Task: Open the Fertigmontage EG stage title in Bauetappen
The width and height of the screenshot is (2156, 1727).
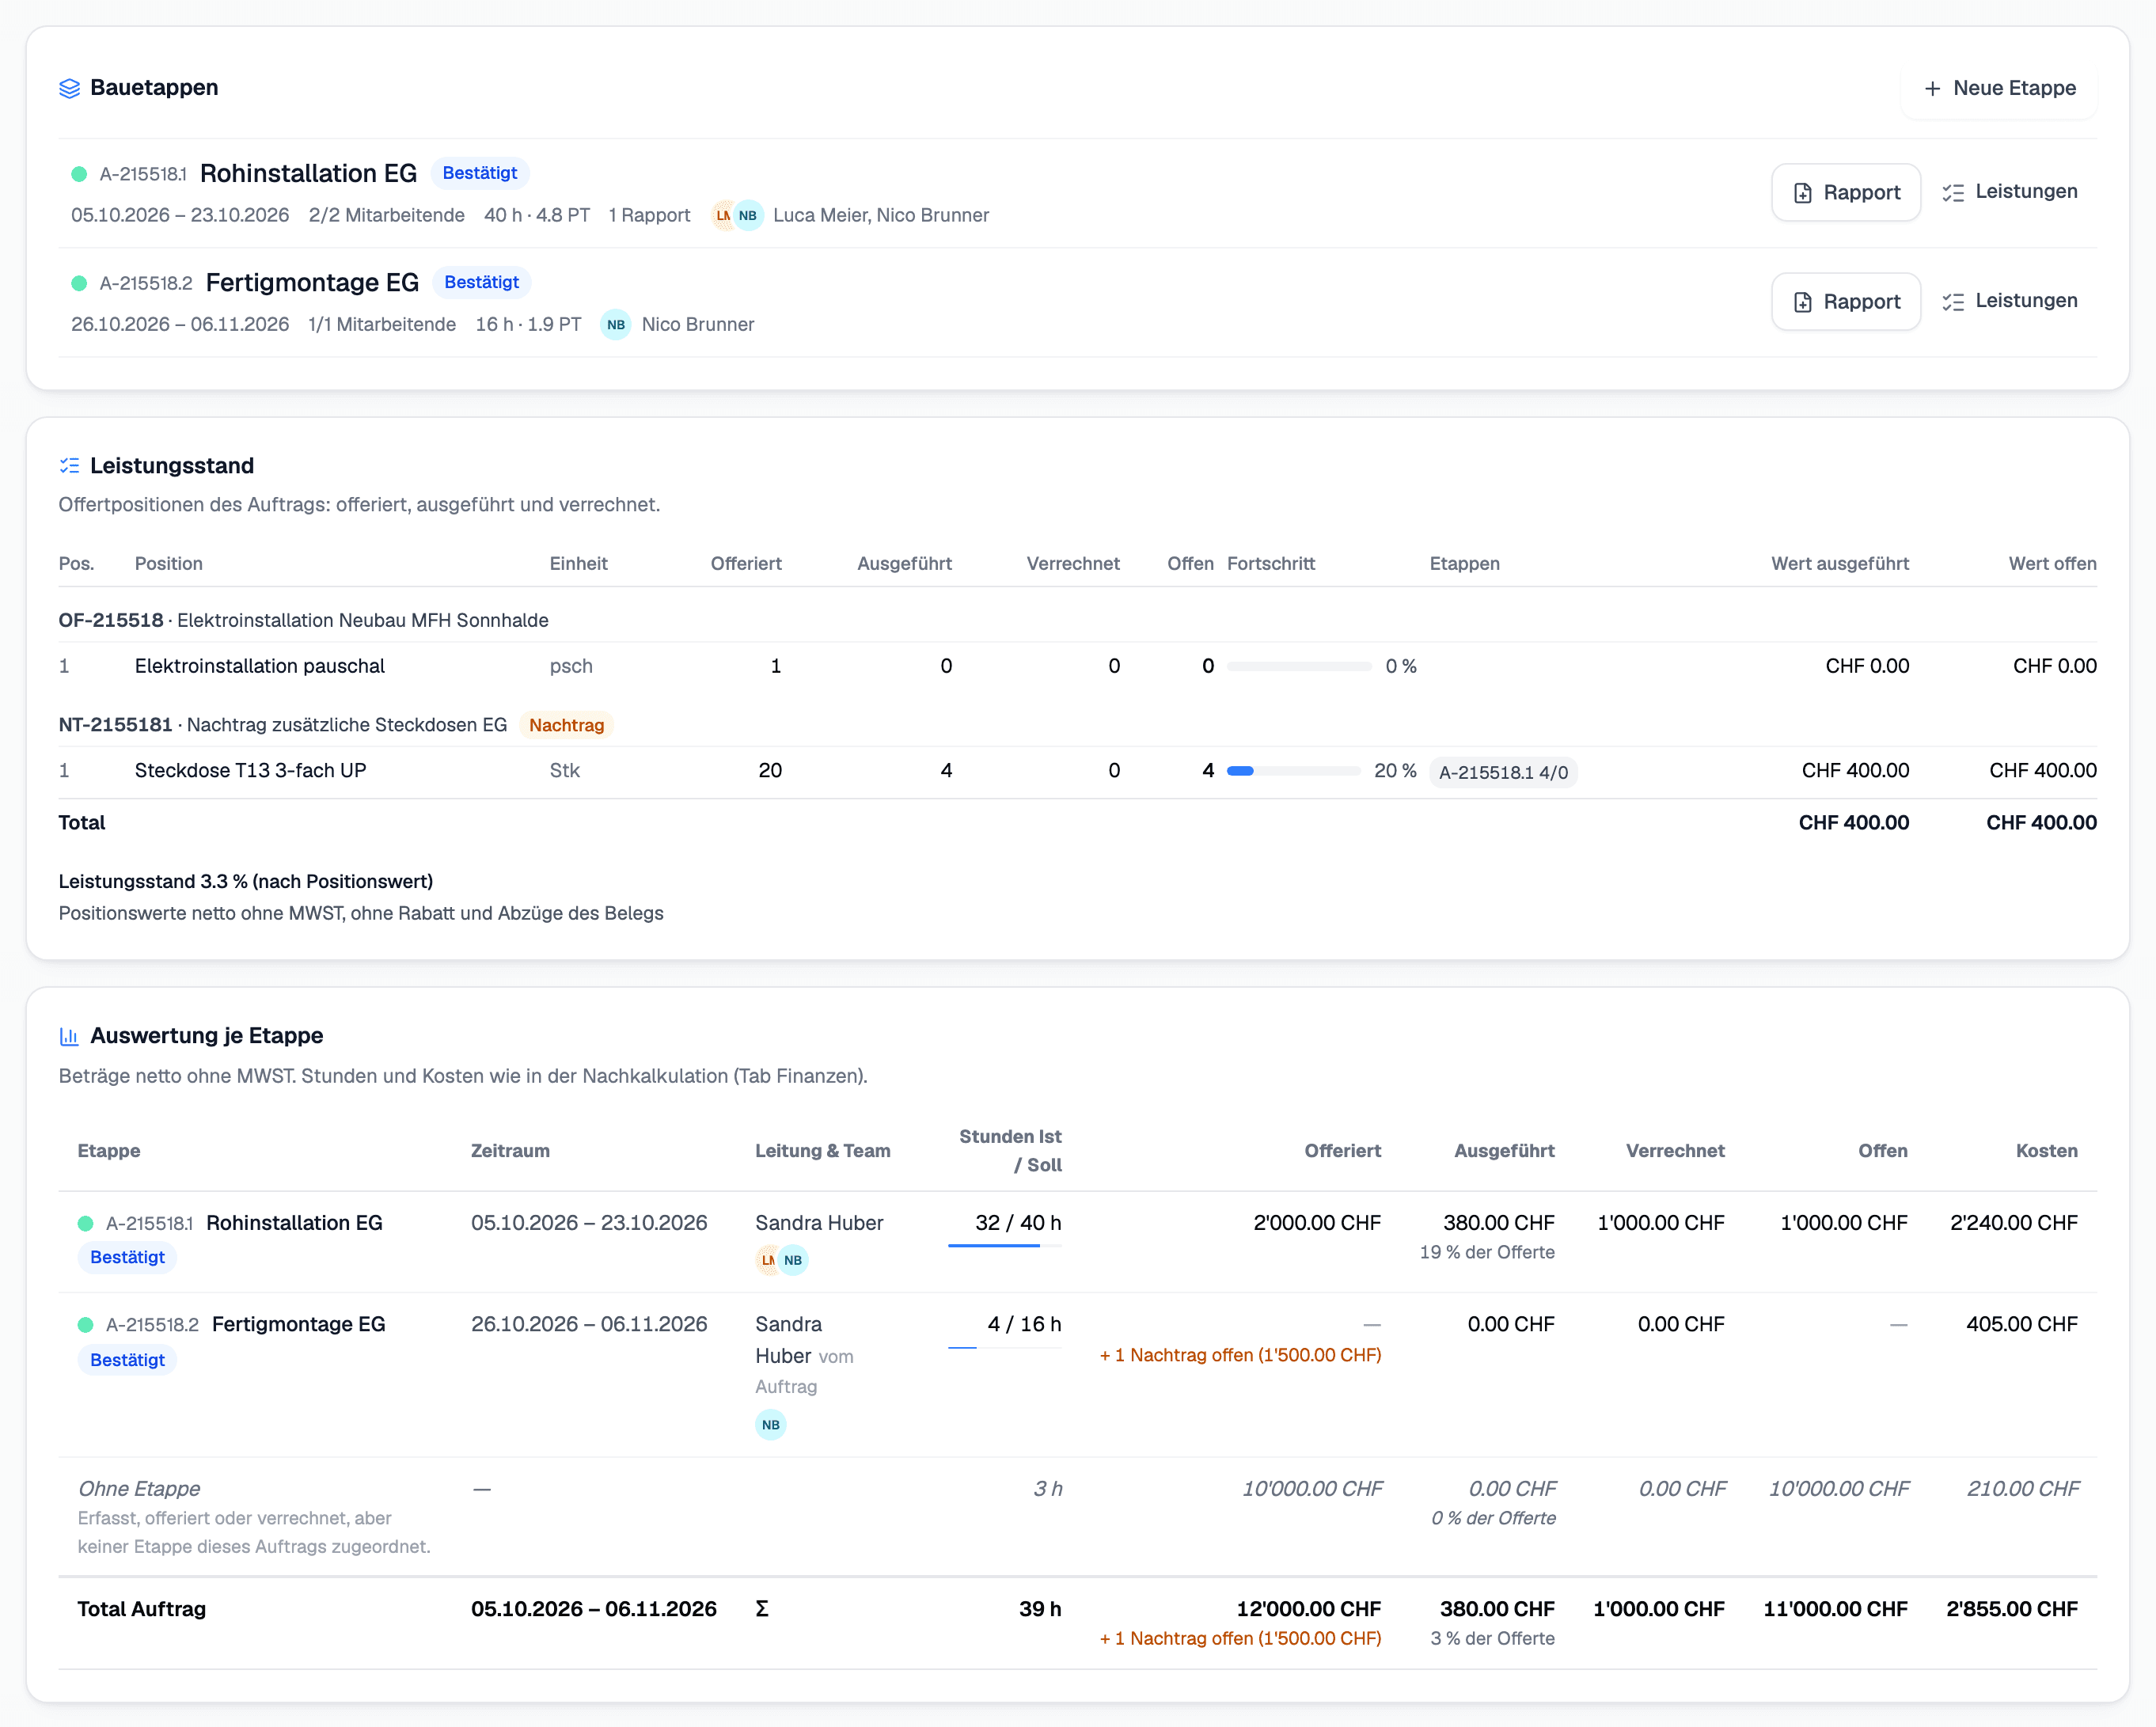Action: [x=312, y=283]
